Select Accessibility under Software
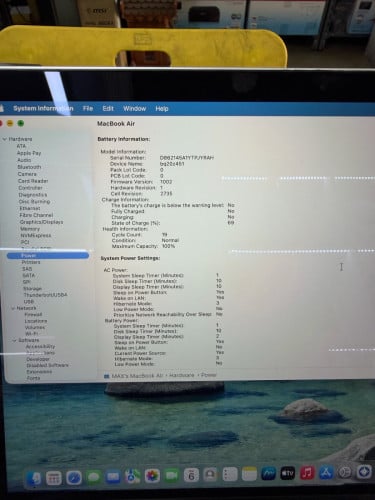Image resolution: width=375 pixels, height=500 pixels. click(41, 347)
